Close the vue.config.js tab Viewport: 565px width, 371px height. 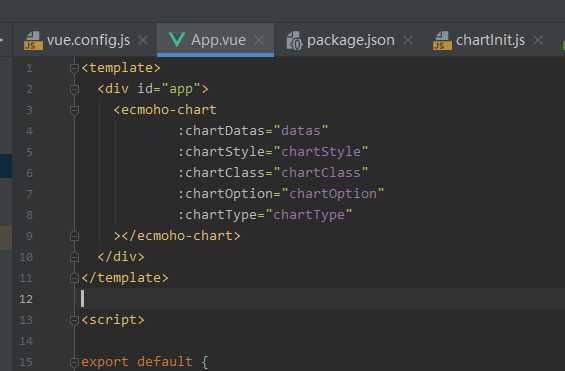pos(143,40)
